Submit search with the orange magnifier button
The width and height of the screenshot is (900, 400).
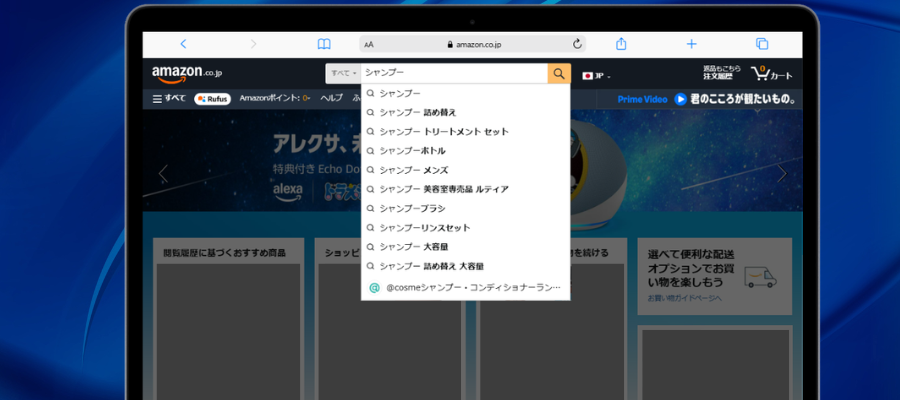559,73
